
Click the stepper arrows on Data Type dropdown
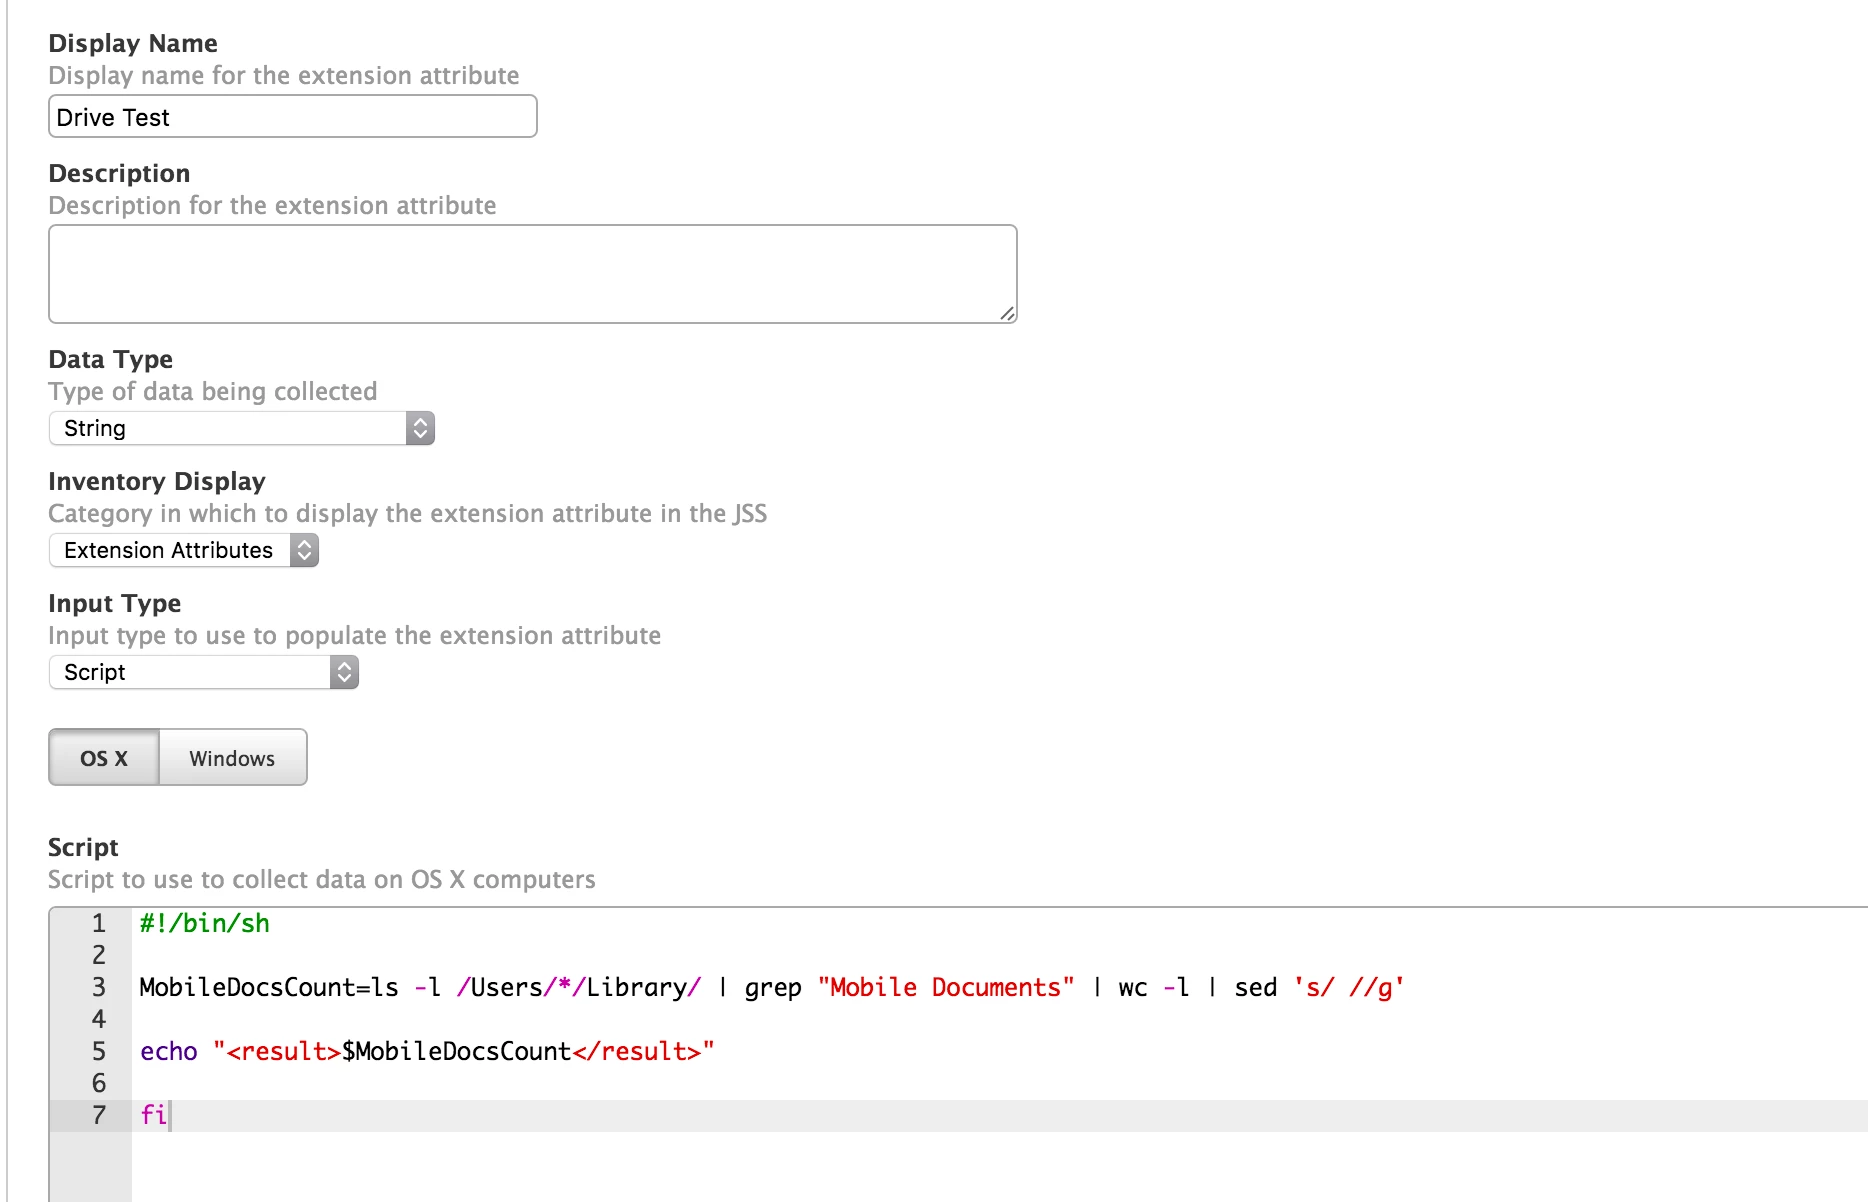tap(420, 428)
